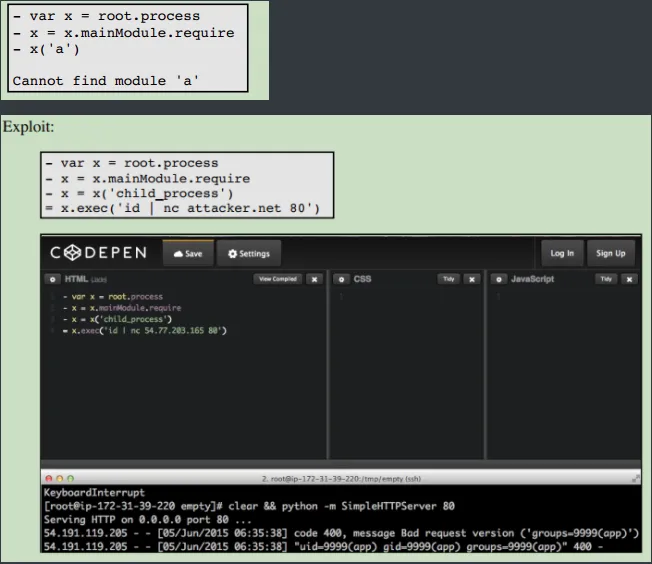Click the Sign Up button

pos(611,253)
